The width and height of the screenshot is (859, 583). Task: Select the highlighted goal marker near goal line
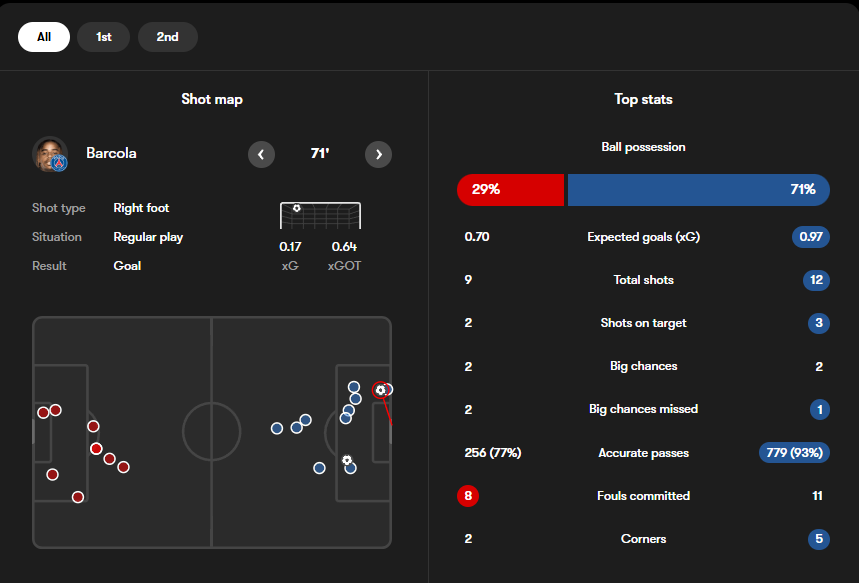coord(380,390)
